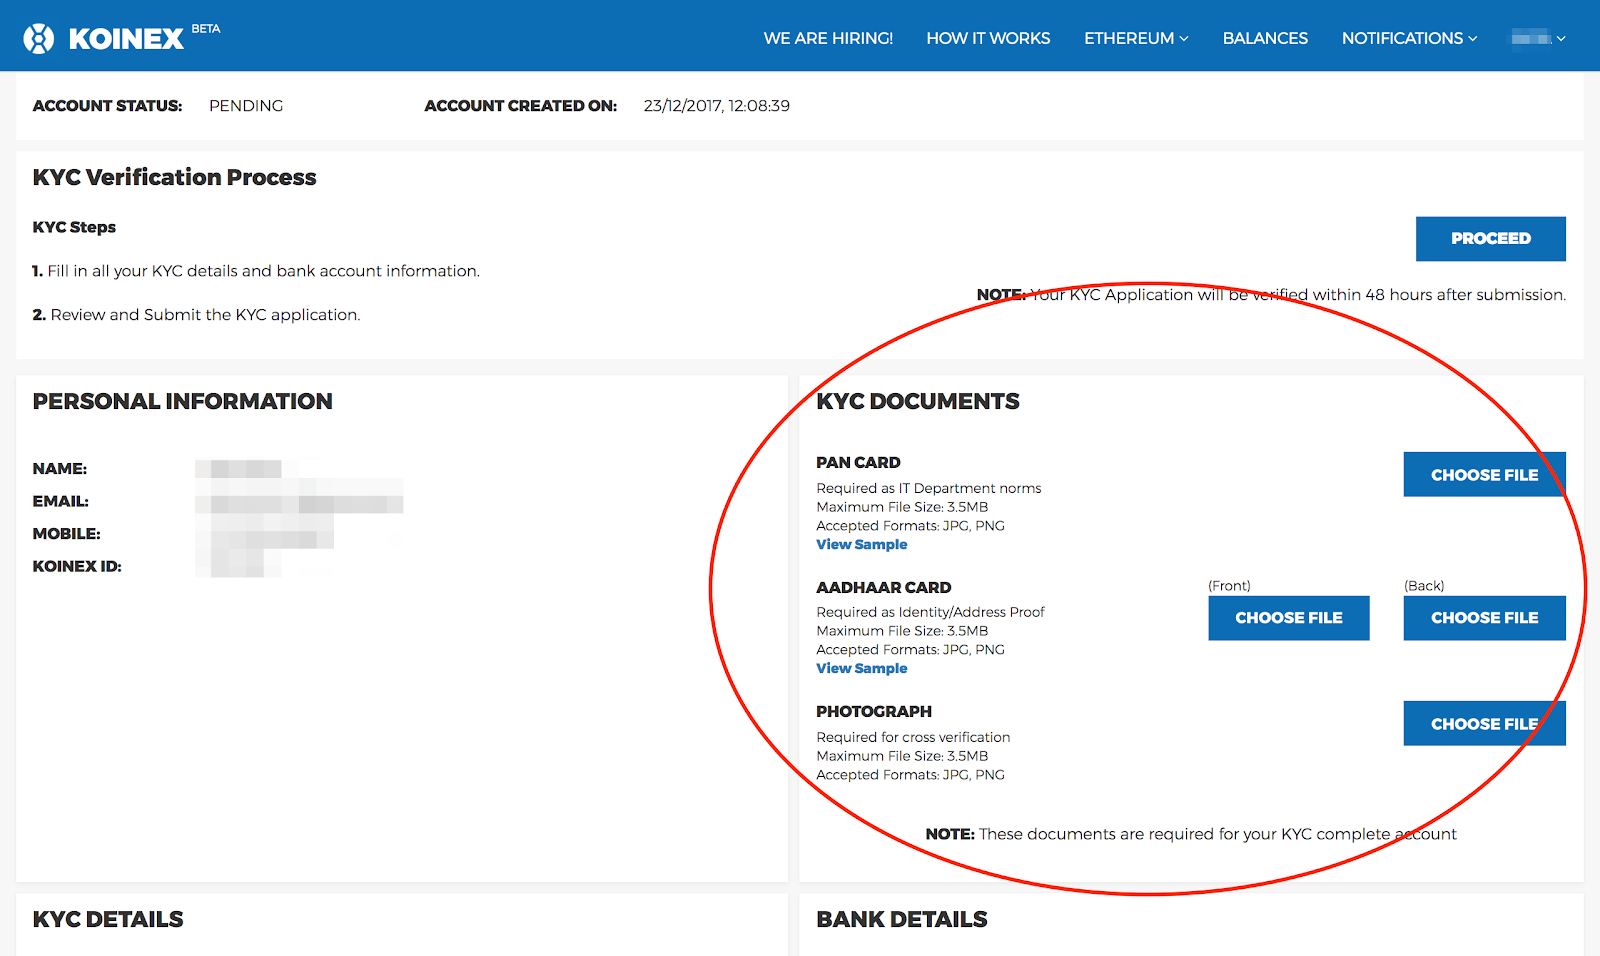Click the PHOTOGRAPH section title
The height and width of the screenshot is (956, 1600).
click(x=874, y=711)
